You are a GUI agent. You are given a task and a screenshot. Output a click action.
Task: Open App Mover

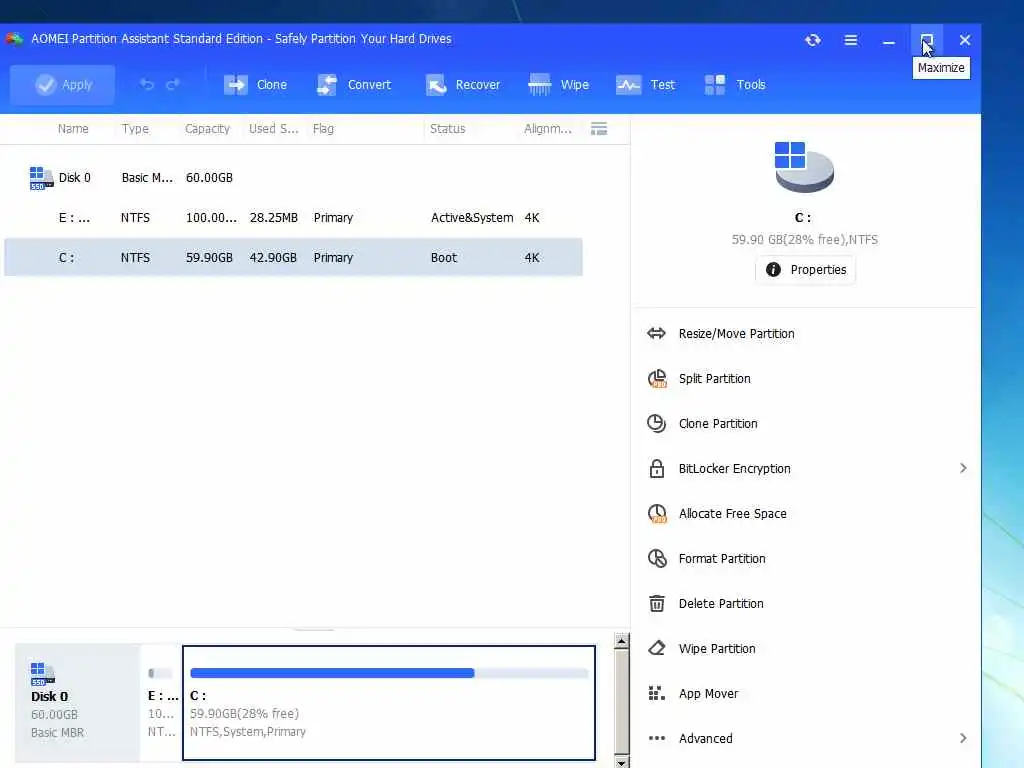708,694
